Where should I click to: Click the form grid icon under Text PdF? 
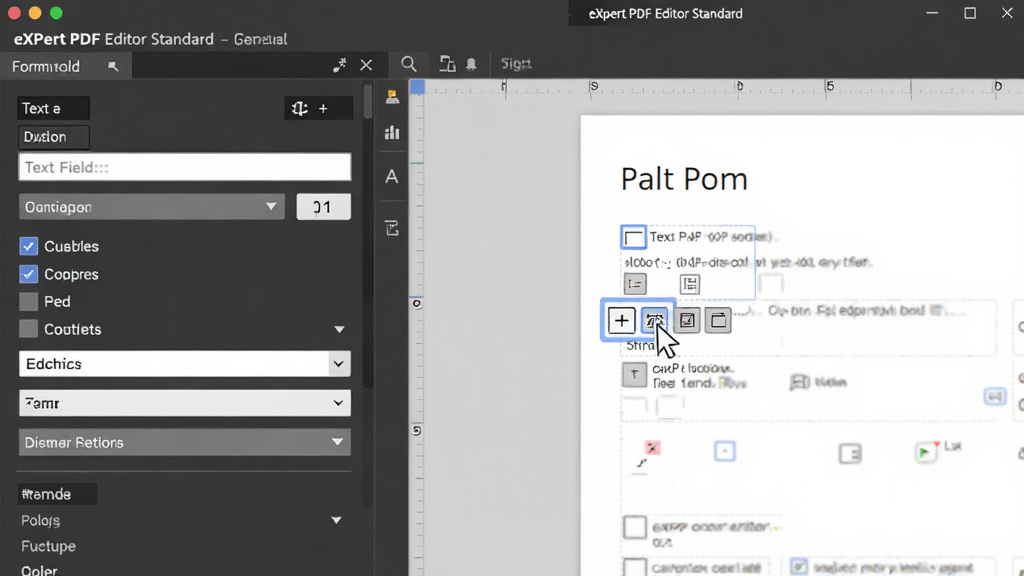pyautogui.click(x=690, y=284)
